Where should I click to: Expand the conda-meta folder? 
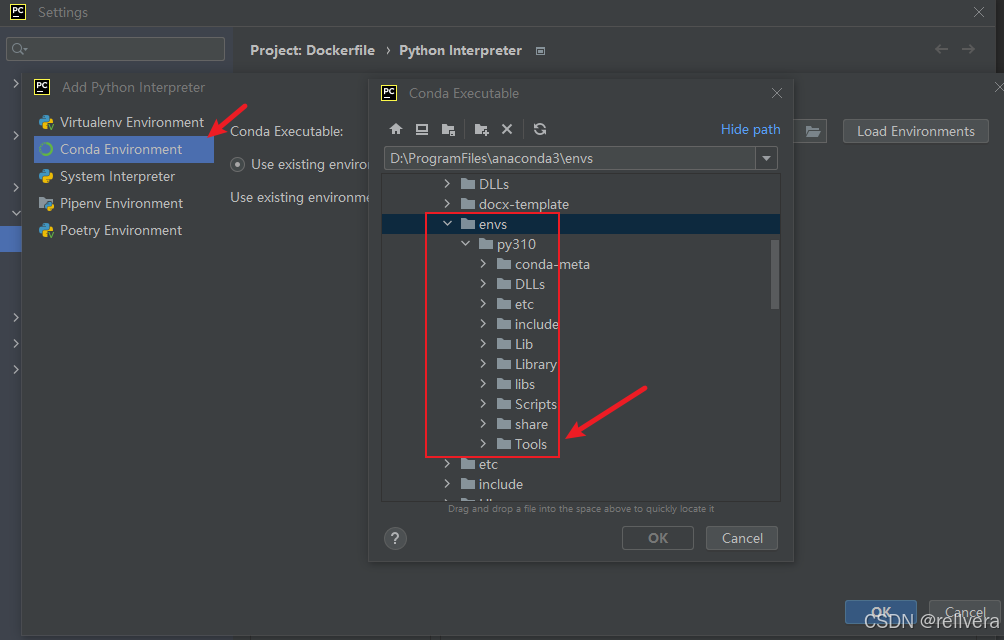click(x=483, y=264)
